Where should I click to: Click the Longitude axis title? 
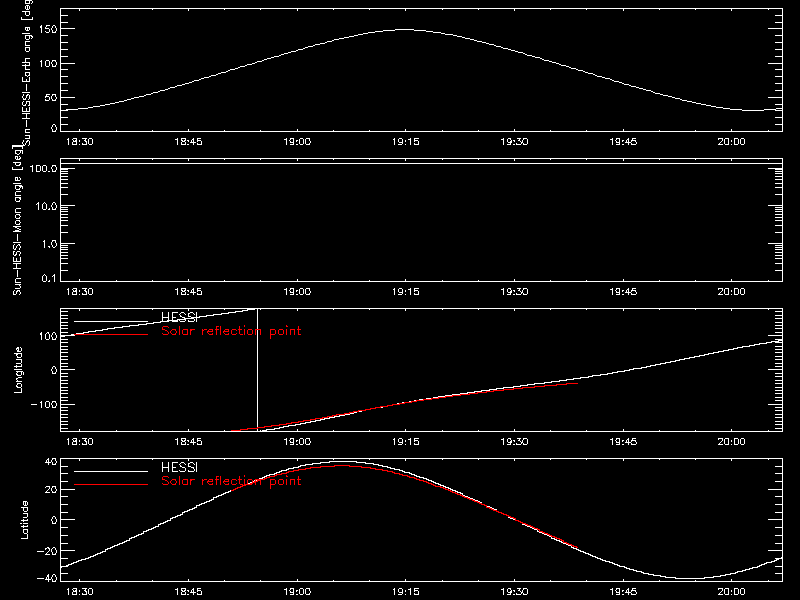(18, 370)
